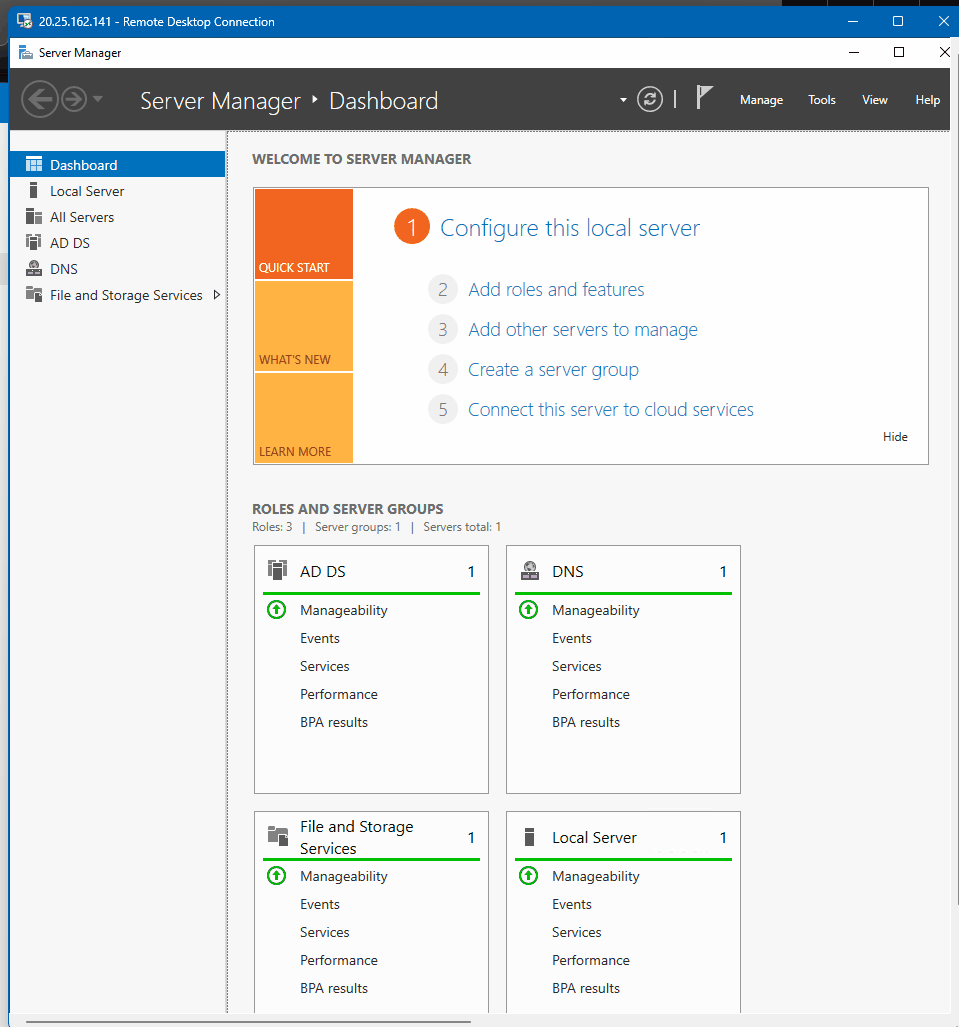
Task: Click the DNS tile header icon
Action: 530,570
